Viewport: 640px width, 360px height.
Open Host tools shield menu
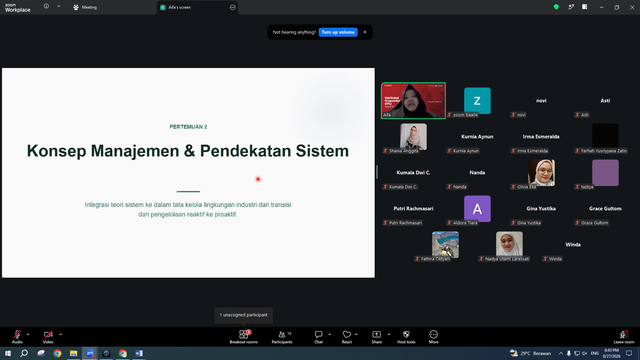(x=406, y=337)
